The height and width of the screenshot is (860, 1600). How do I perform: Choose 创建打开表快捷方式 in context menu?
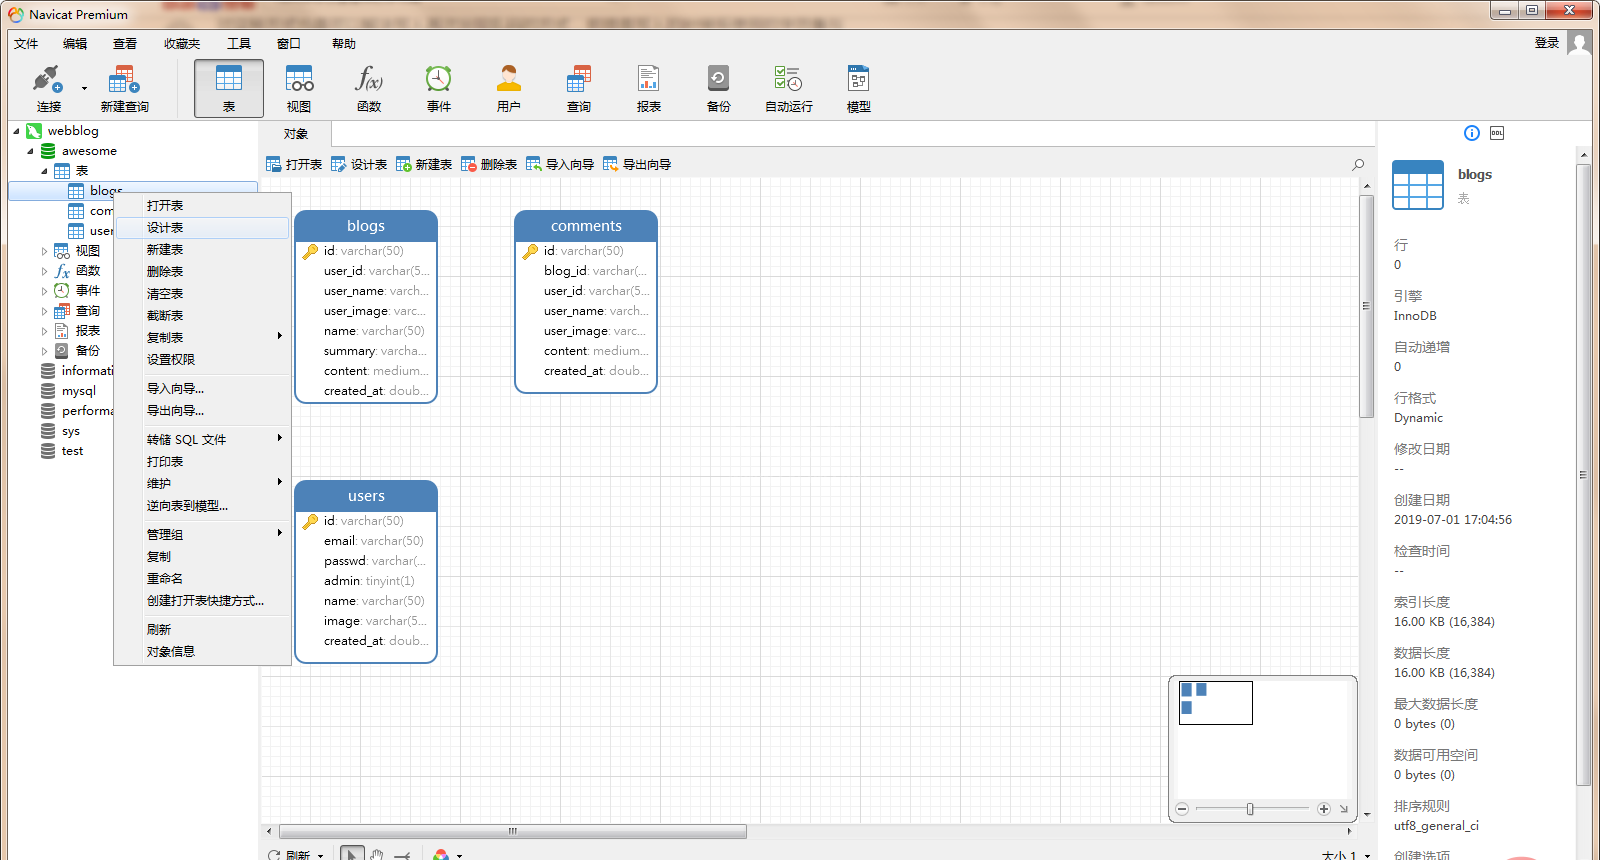(203, 601)
